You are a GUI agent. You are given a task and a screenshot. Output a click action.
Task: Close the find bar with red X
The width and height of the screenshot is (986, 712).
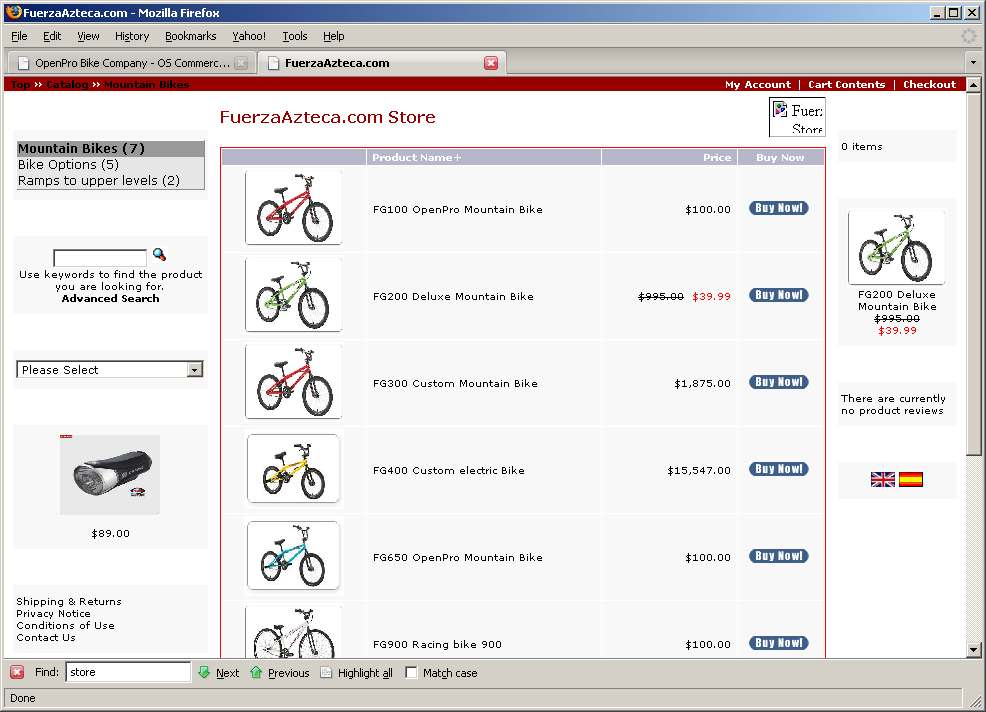click(x=17, y=672)
